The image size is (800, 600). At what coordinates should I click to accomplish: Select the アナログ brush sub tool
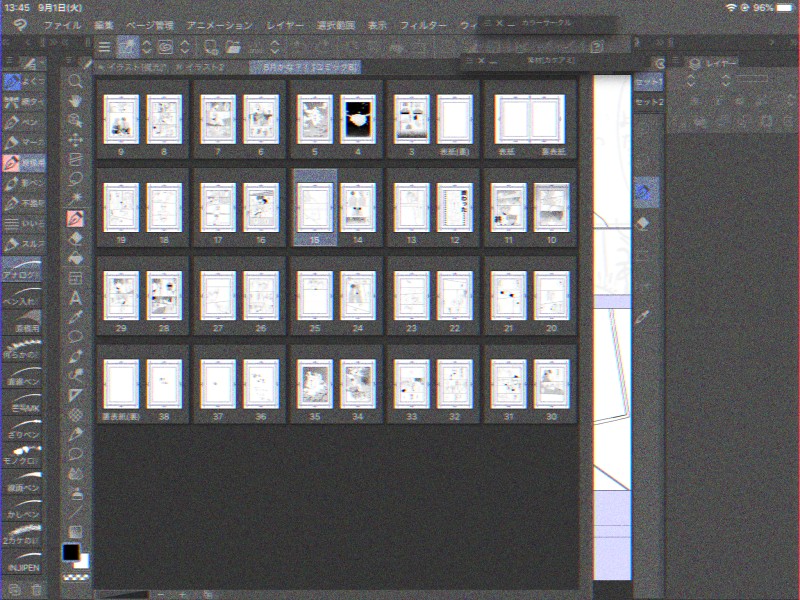coord(22,270)
